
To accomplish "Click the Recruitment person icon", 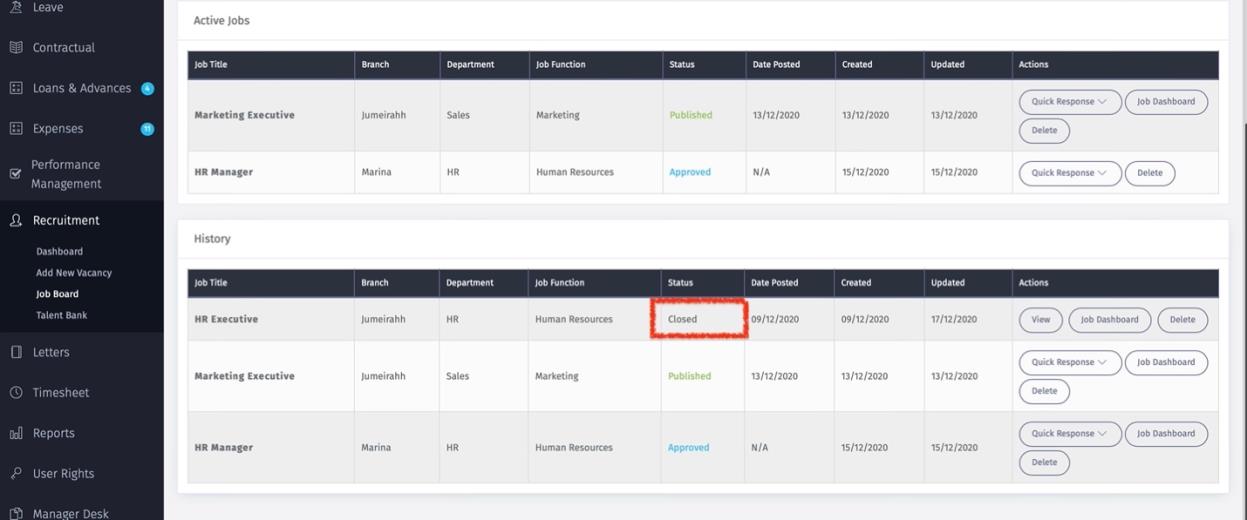I will tap(16, 221).
